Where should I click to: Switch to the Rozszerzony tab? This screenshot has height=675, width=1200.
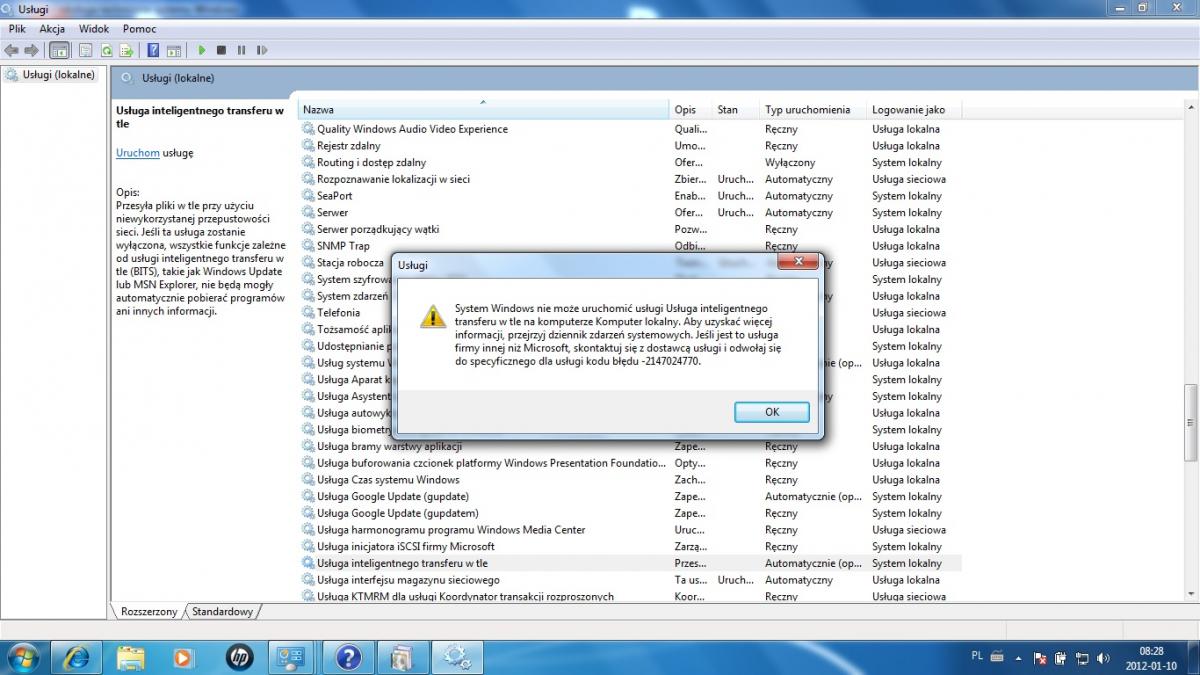[x=149, y=611]
